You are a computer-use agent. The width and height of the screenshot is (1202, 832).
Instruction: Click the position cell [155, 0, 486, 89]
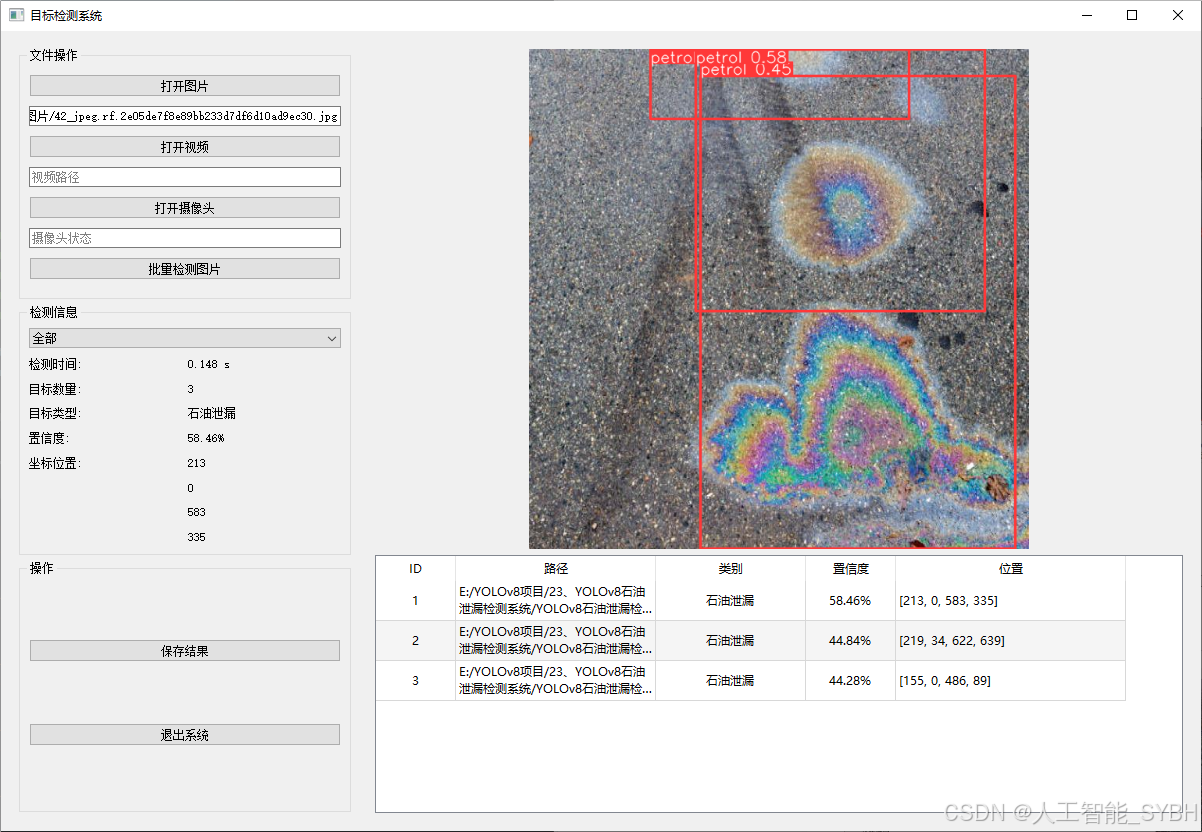(x=1010, y=681)
